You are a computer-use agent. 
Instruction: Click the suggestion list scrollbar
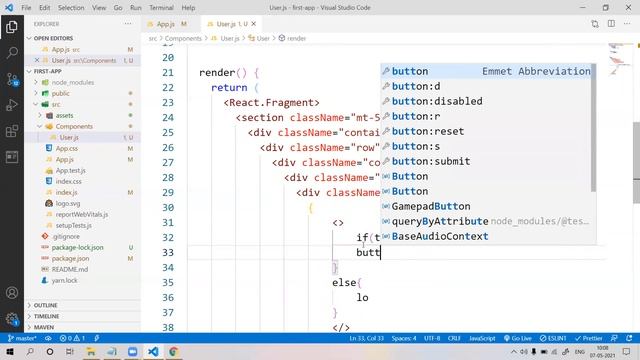pos(593,128)
